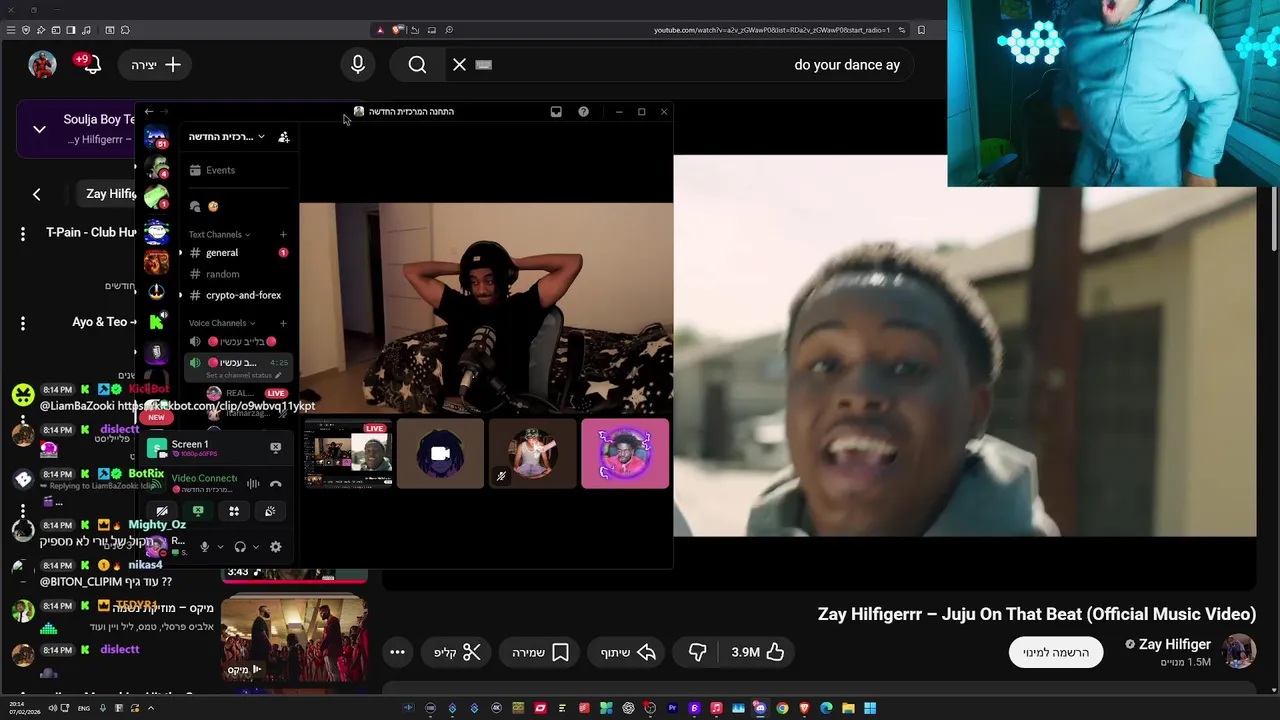Deafen Discord with headphones icon
Screen dimensions: 1280x720
click(240, 547)
